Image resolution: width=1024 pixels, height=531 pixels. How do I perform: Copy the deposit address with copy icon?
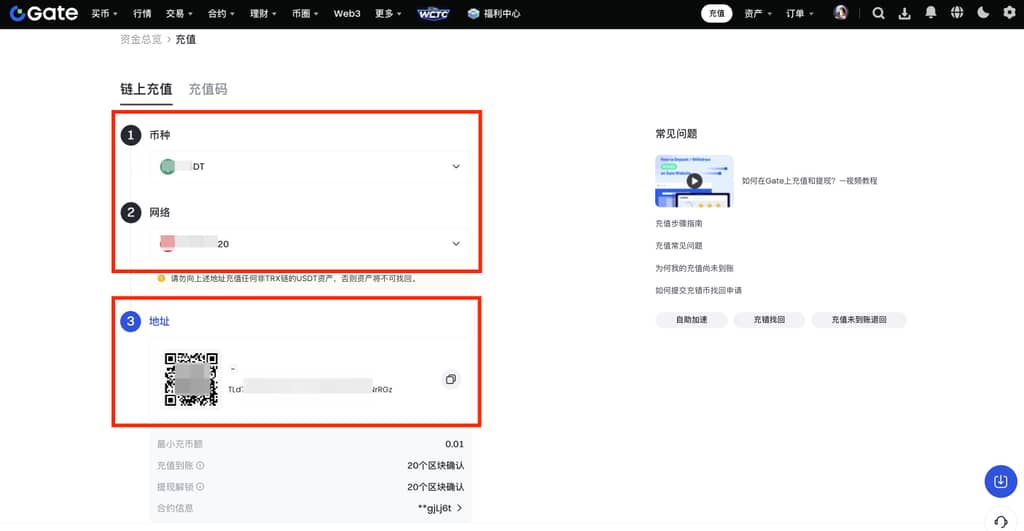(451, 379)
